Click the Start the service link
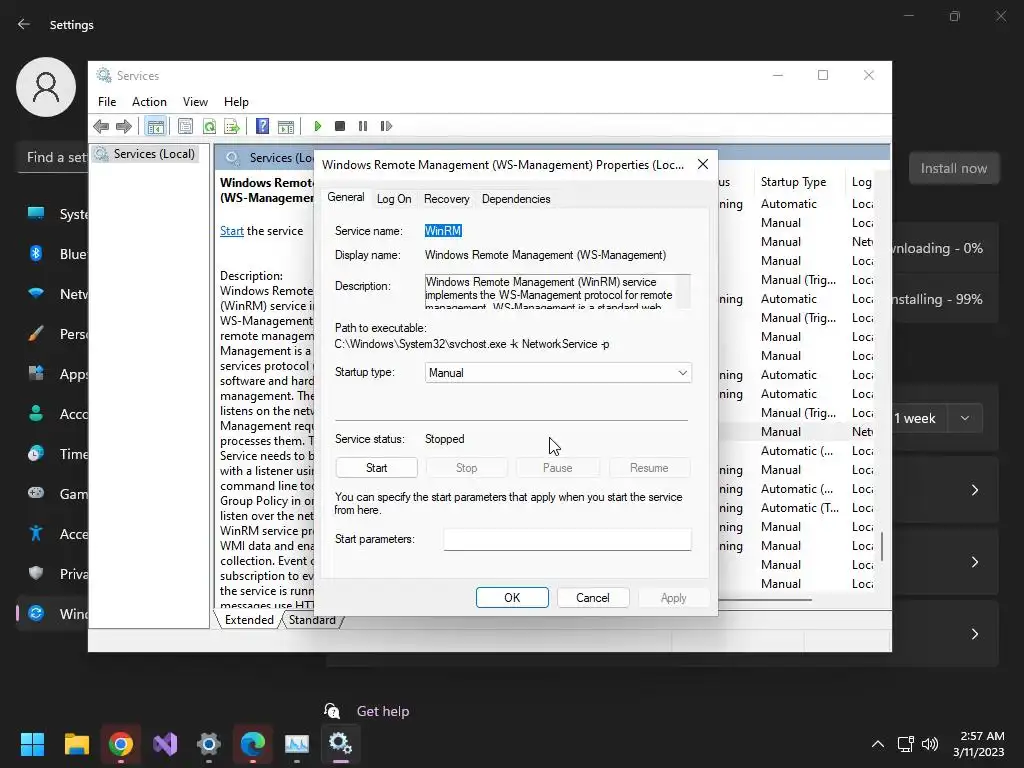1024x768 pixels. [231, 231]
